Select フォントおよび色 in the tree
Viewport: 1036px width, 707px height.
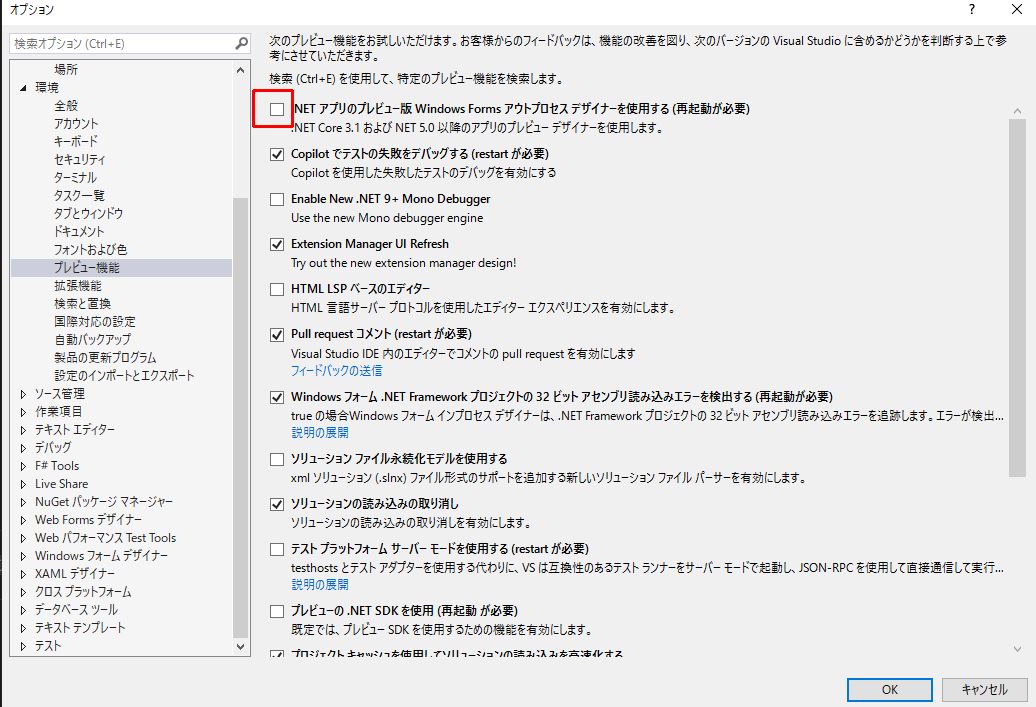pos(90,249)
